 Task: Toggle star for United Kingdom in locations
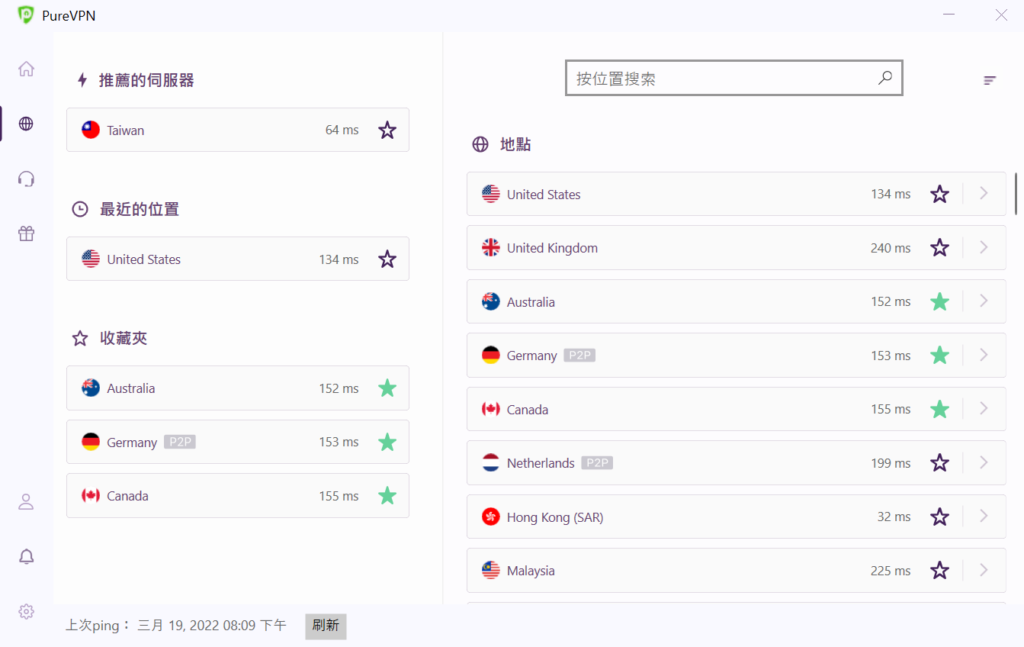pos(939,247)
